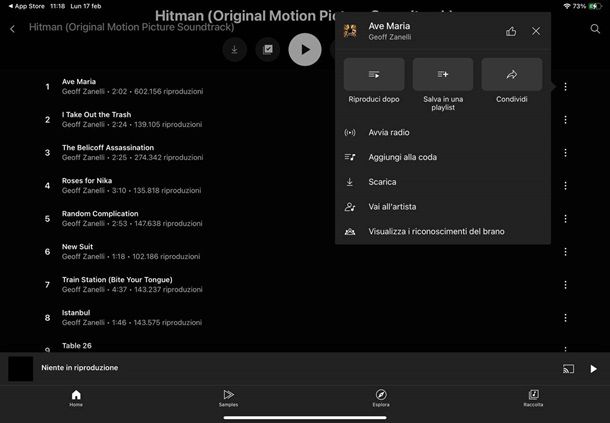Open search with the magnifier icon
Viewport: 610px width, 423px height.
(x=595, y=29)
